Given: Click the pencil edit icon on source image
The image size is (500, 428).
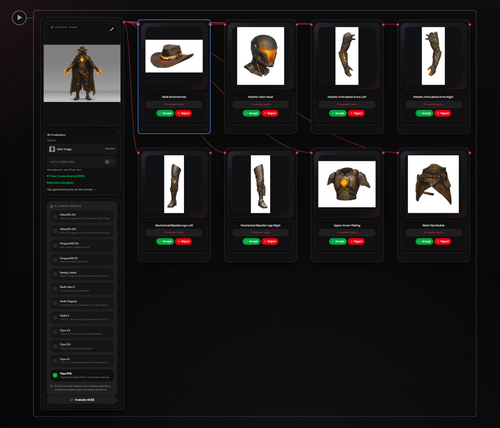Looking at the screenshot, I should [112, 29].
